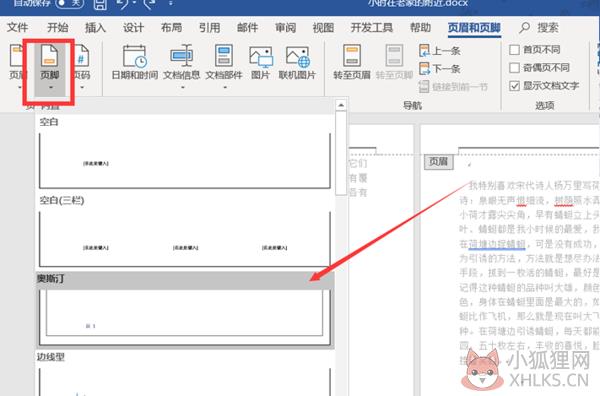600x396 pixels.
Task: Open quick access toolbar customize dropdown
Action: [x=171, y=3]
